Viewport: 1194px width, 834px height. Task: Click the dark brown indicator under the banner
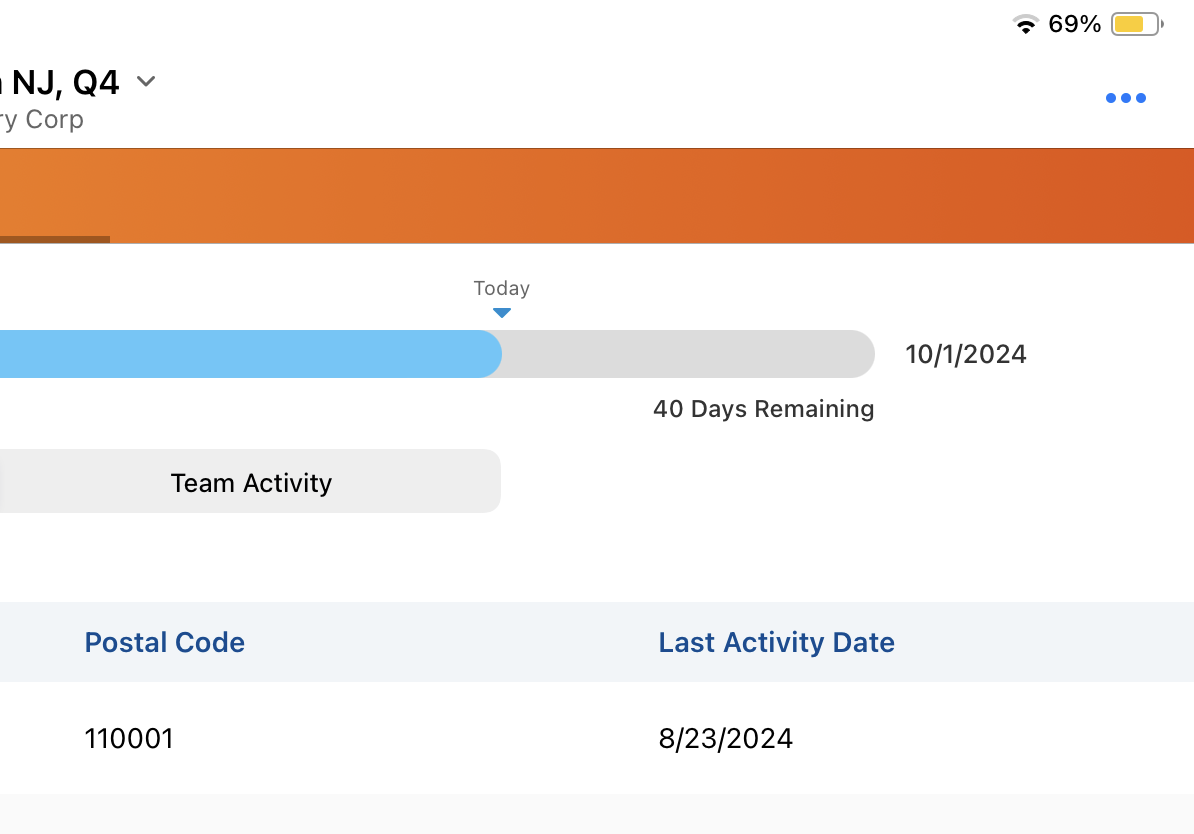(55, 240)
